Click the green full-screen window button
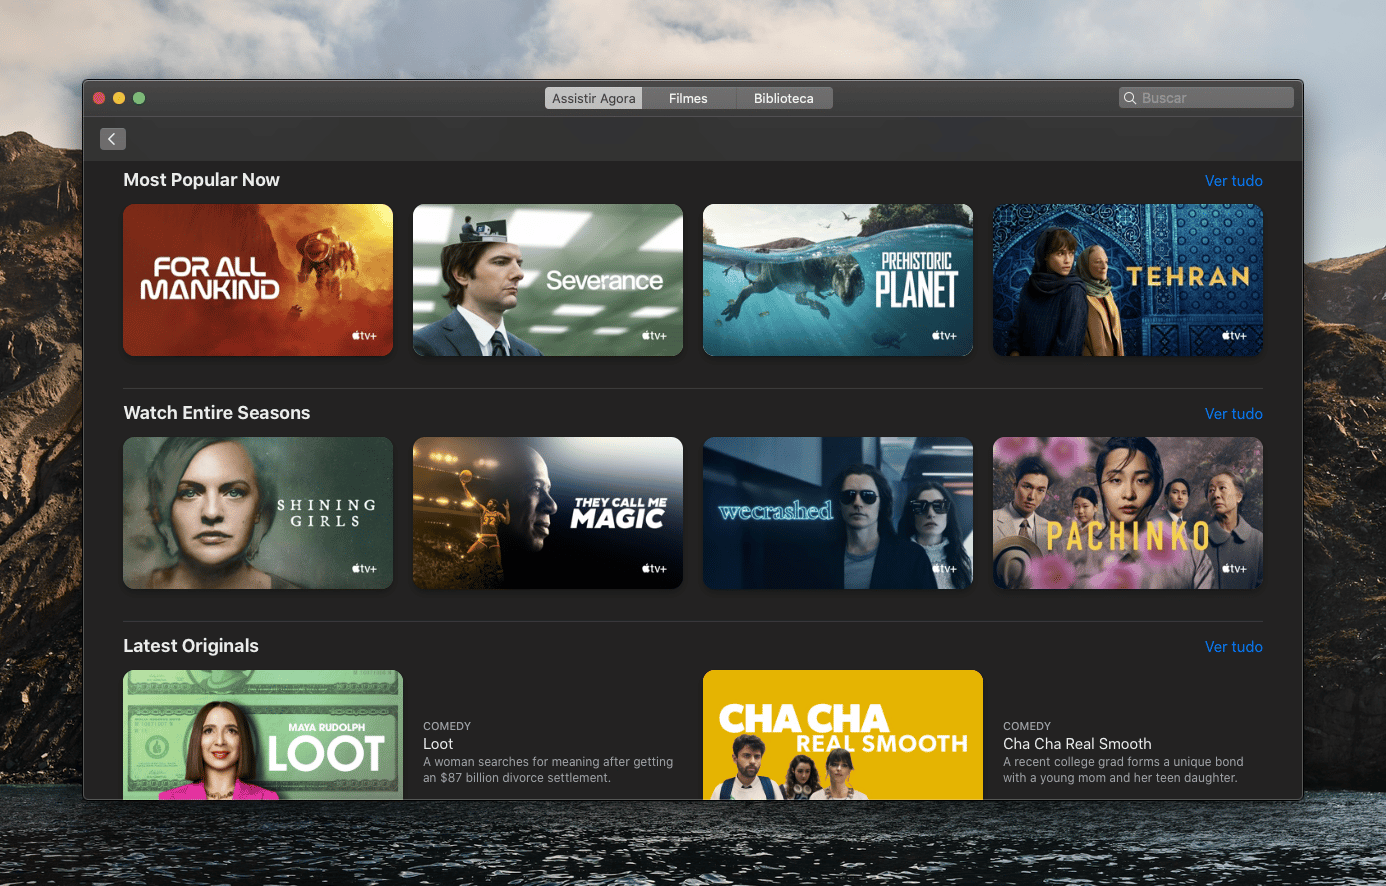This screenshot has width=1386, height=886. coord(139,98)
